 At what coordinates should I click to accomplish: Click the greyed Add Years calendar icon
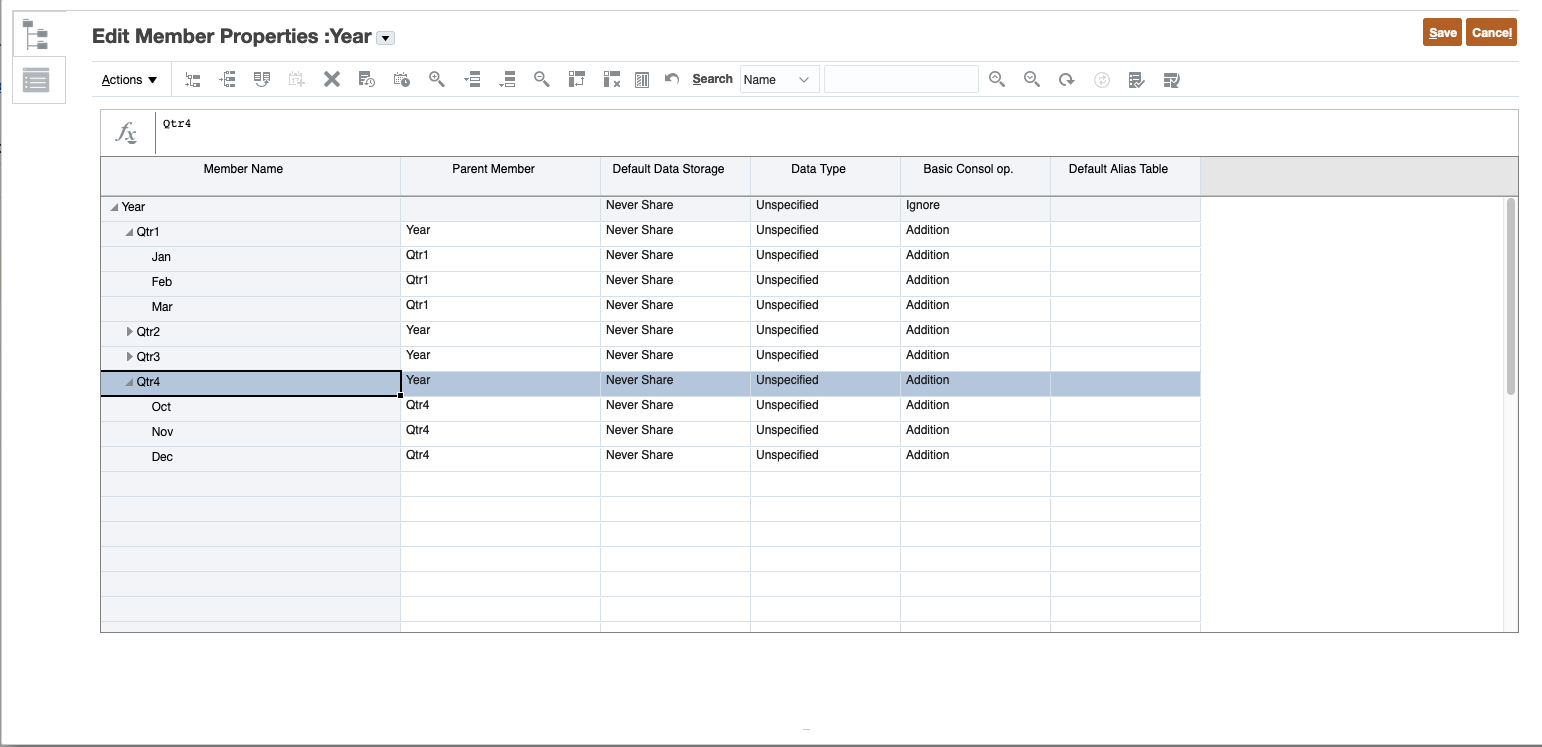296,80
